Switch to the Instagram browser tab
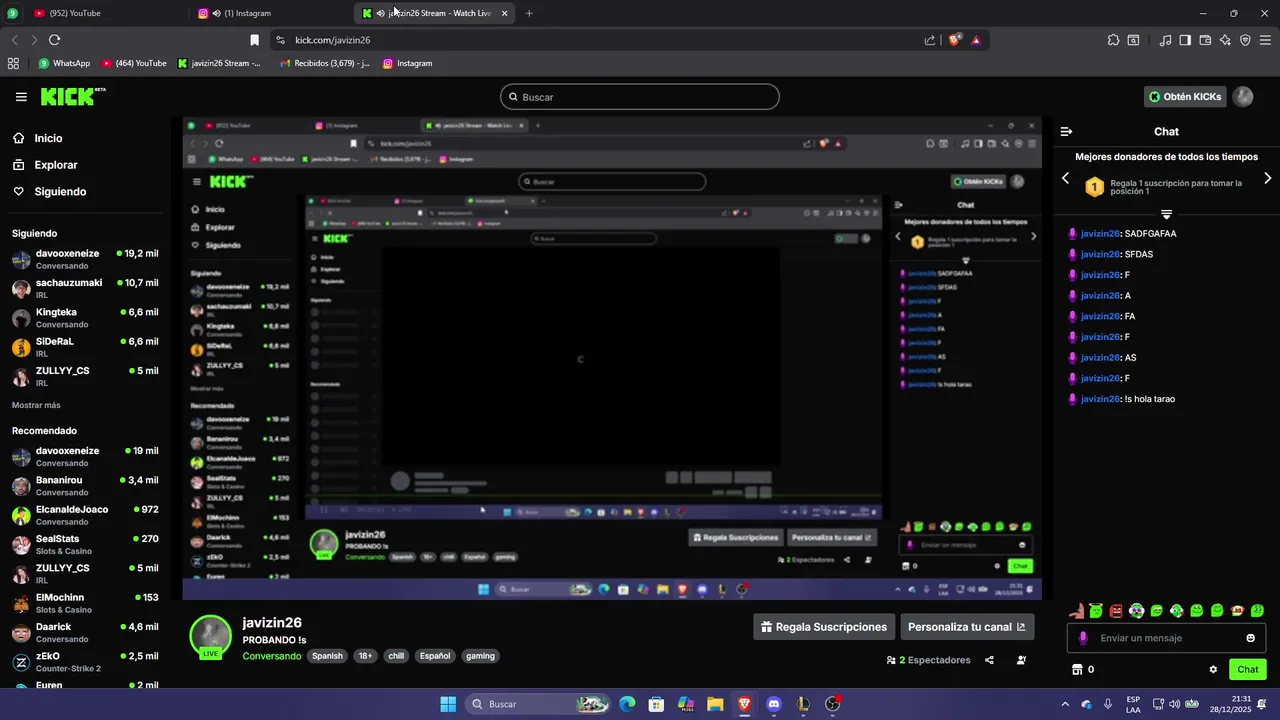 [x=270, y=13]
